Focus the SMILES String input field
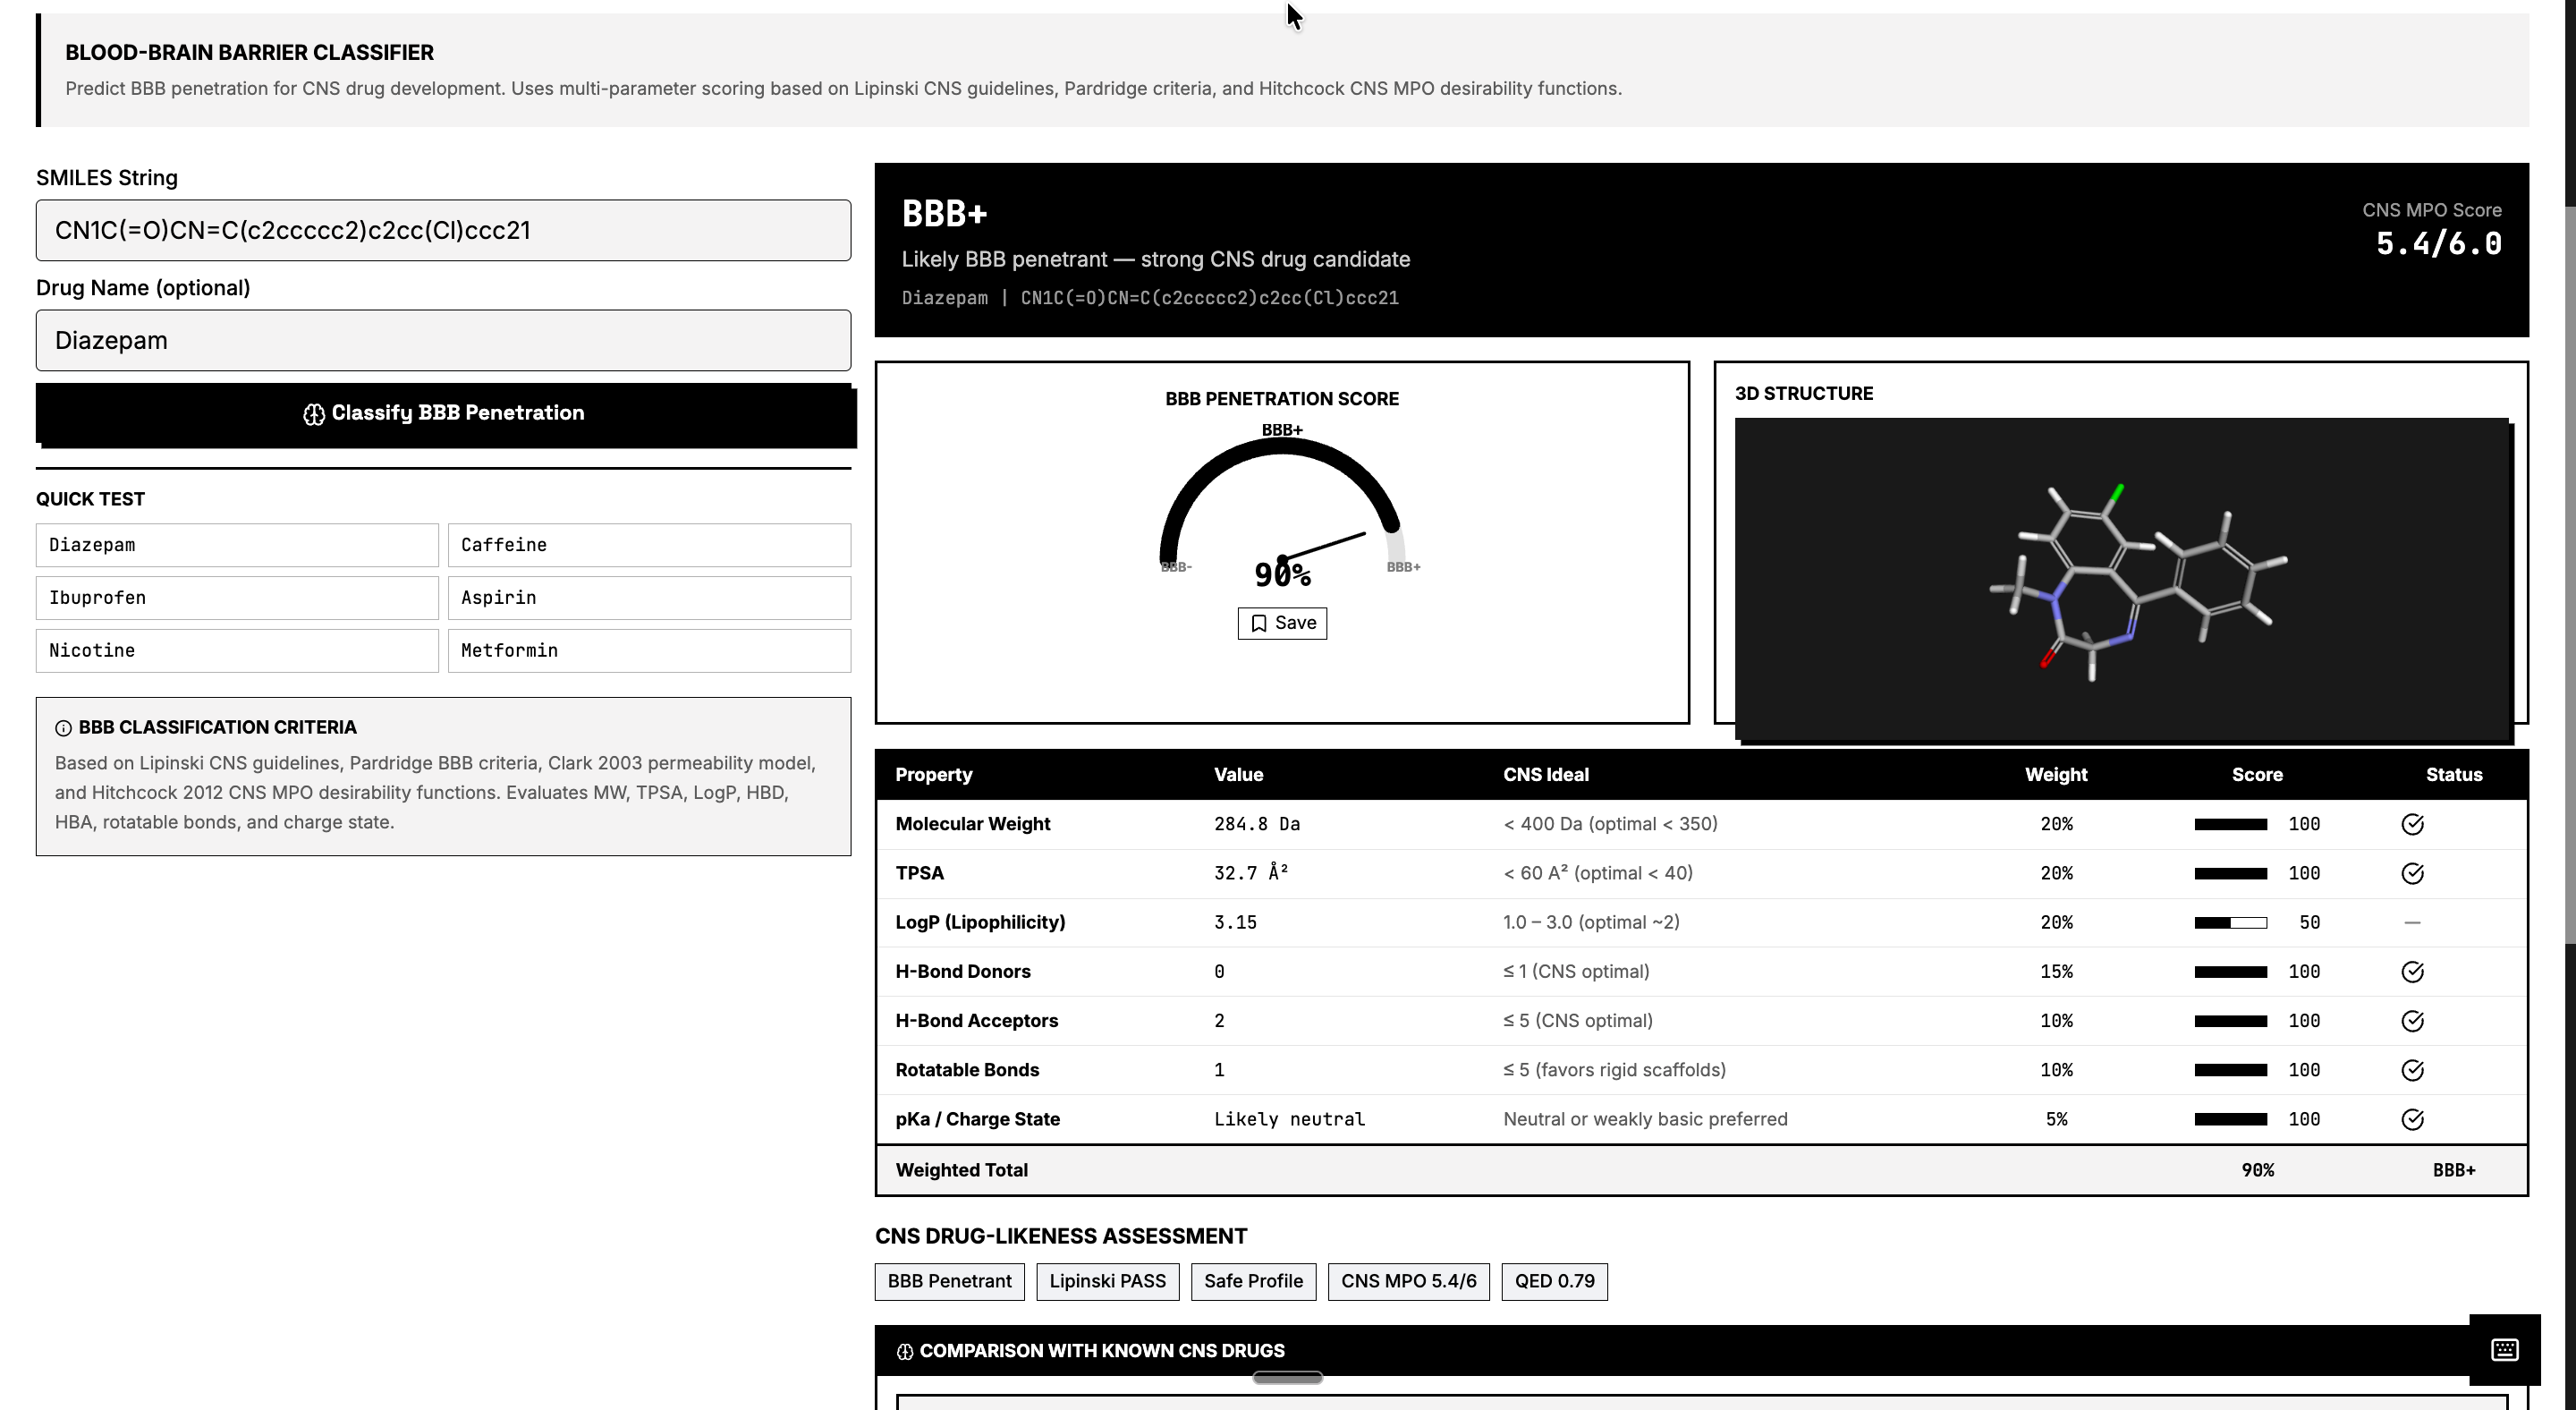Viewport: 2576px width, 1410px height. point(444,230)
